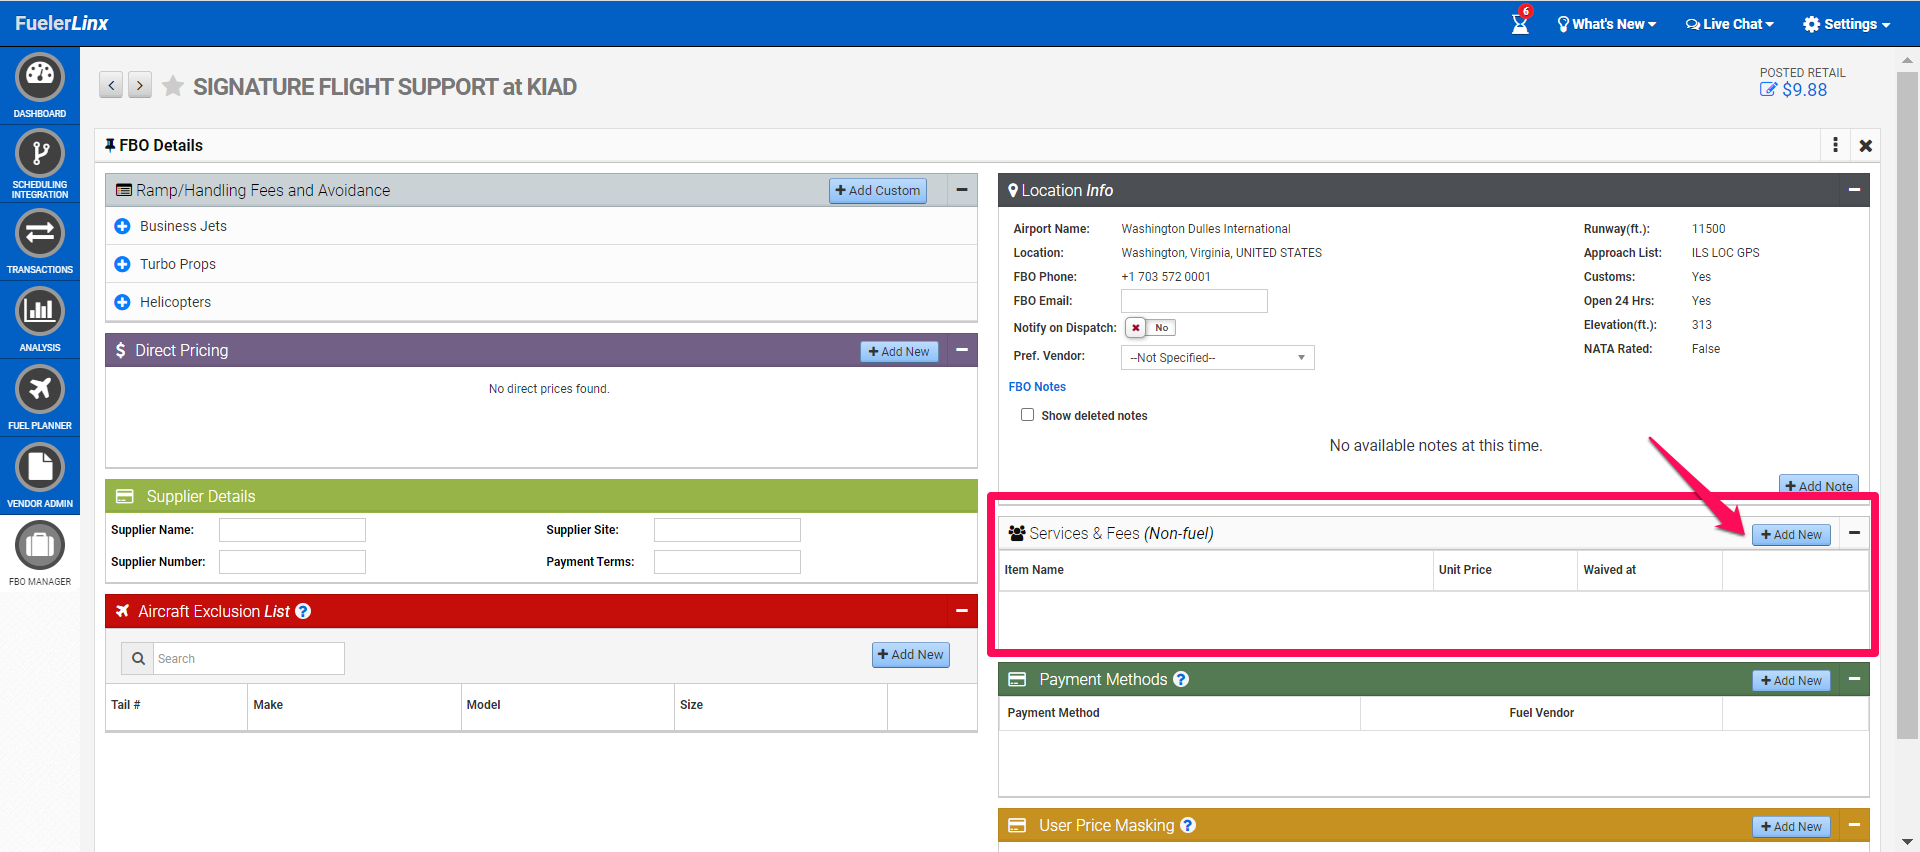The height and width of the screenshot is (852, 1920).
Task: Add new User Price Masking entry
Action: (1791, 827)
